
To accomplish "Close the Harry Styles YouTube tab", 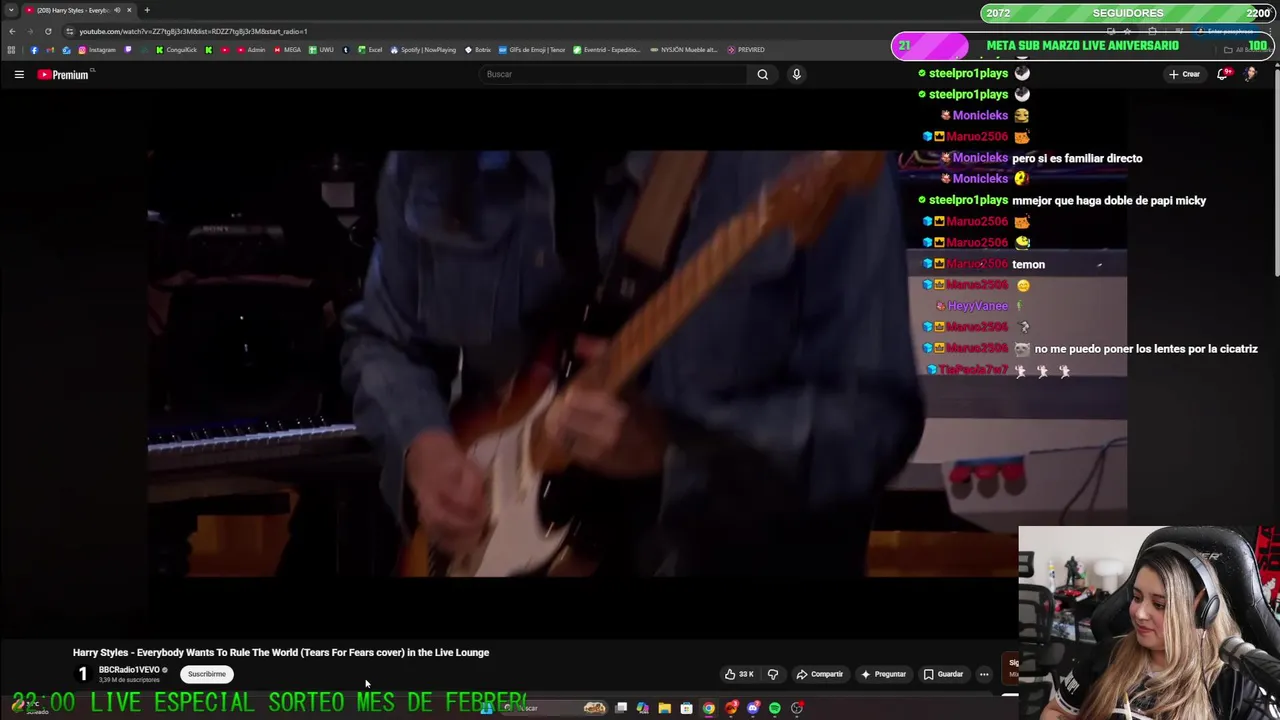I will pyautogui.click(x=129, y=10).
